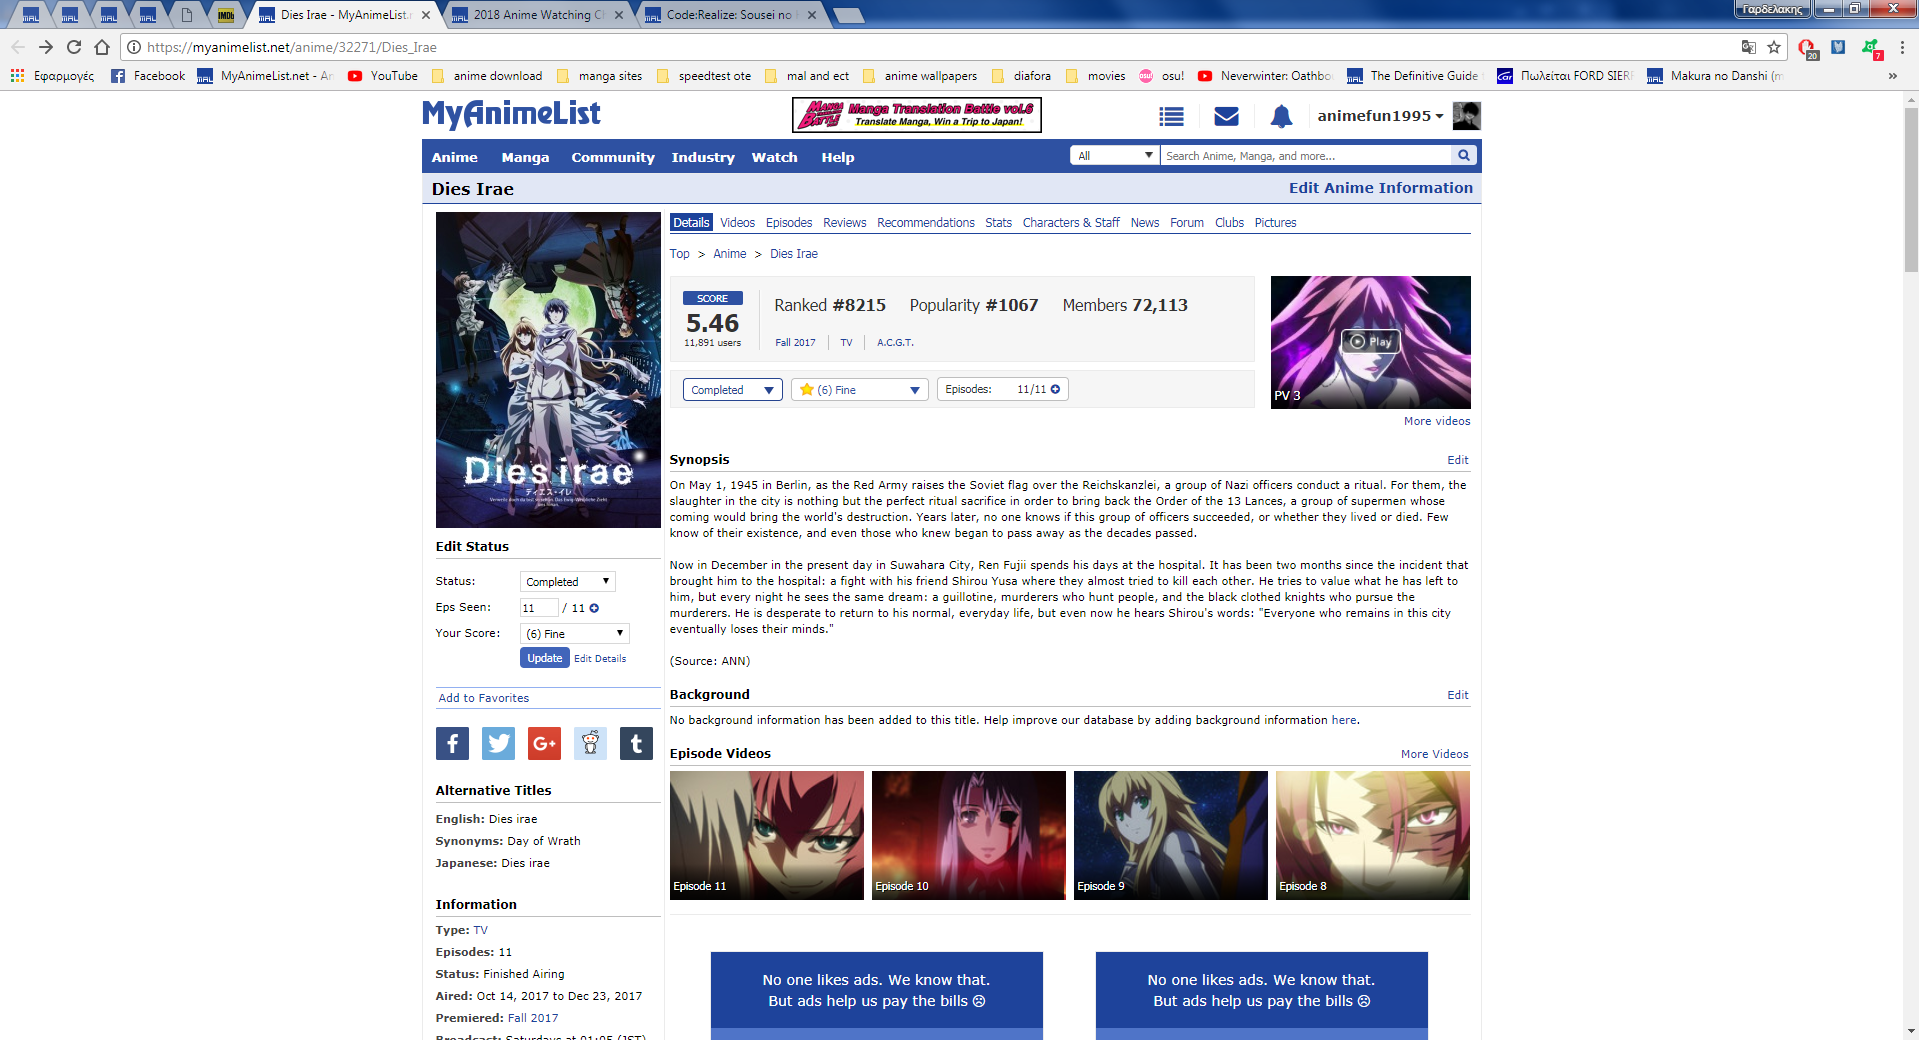Switch to the Characters & Staff tab
The width and height of the screenshot is (1919, 1040).
1071,223
